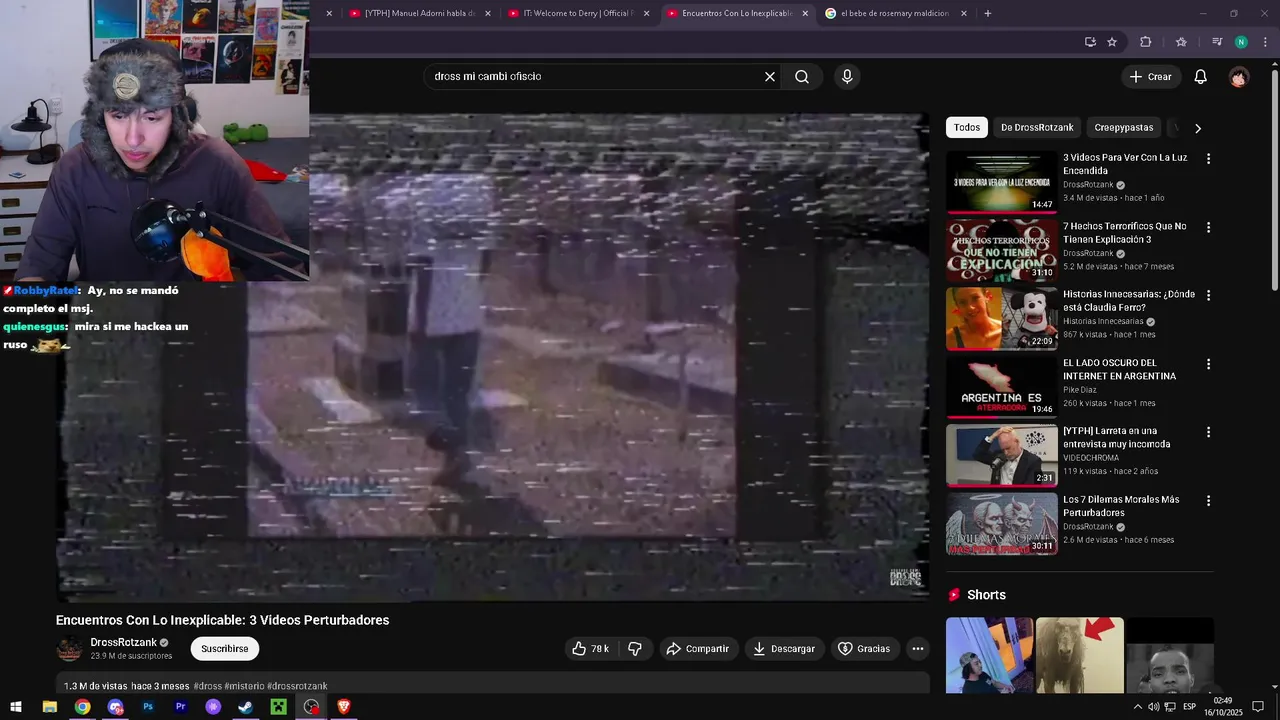Viewport: 1280px width, 720px height.
Task: Open File Explorer from taskbar
Action: pyautogui.click(x=49, y=707)
